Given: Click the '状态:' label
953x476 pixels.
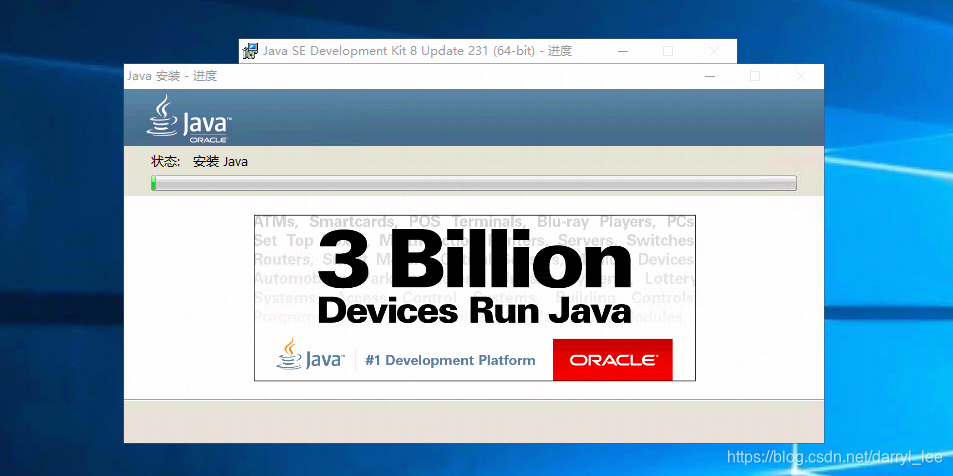Looking at the screenshot, I should pyautogui.click(x=166, y=162).
